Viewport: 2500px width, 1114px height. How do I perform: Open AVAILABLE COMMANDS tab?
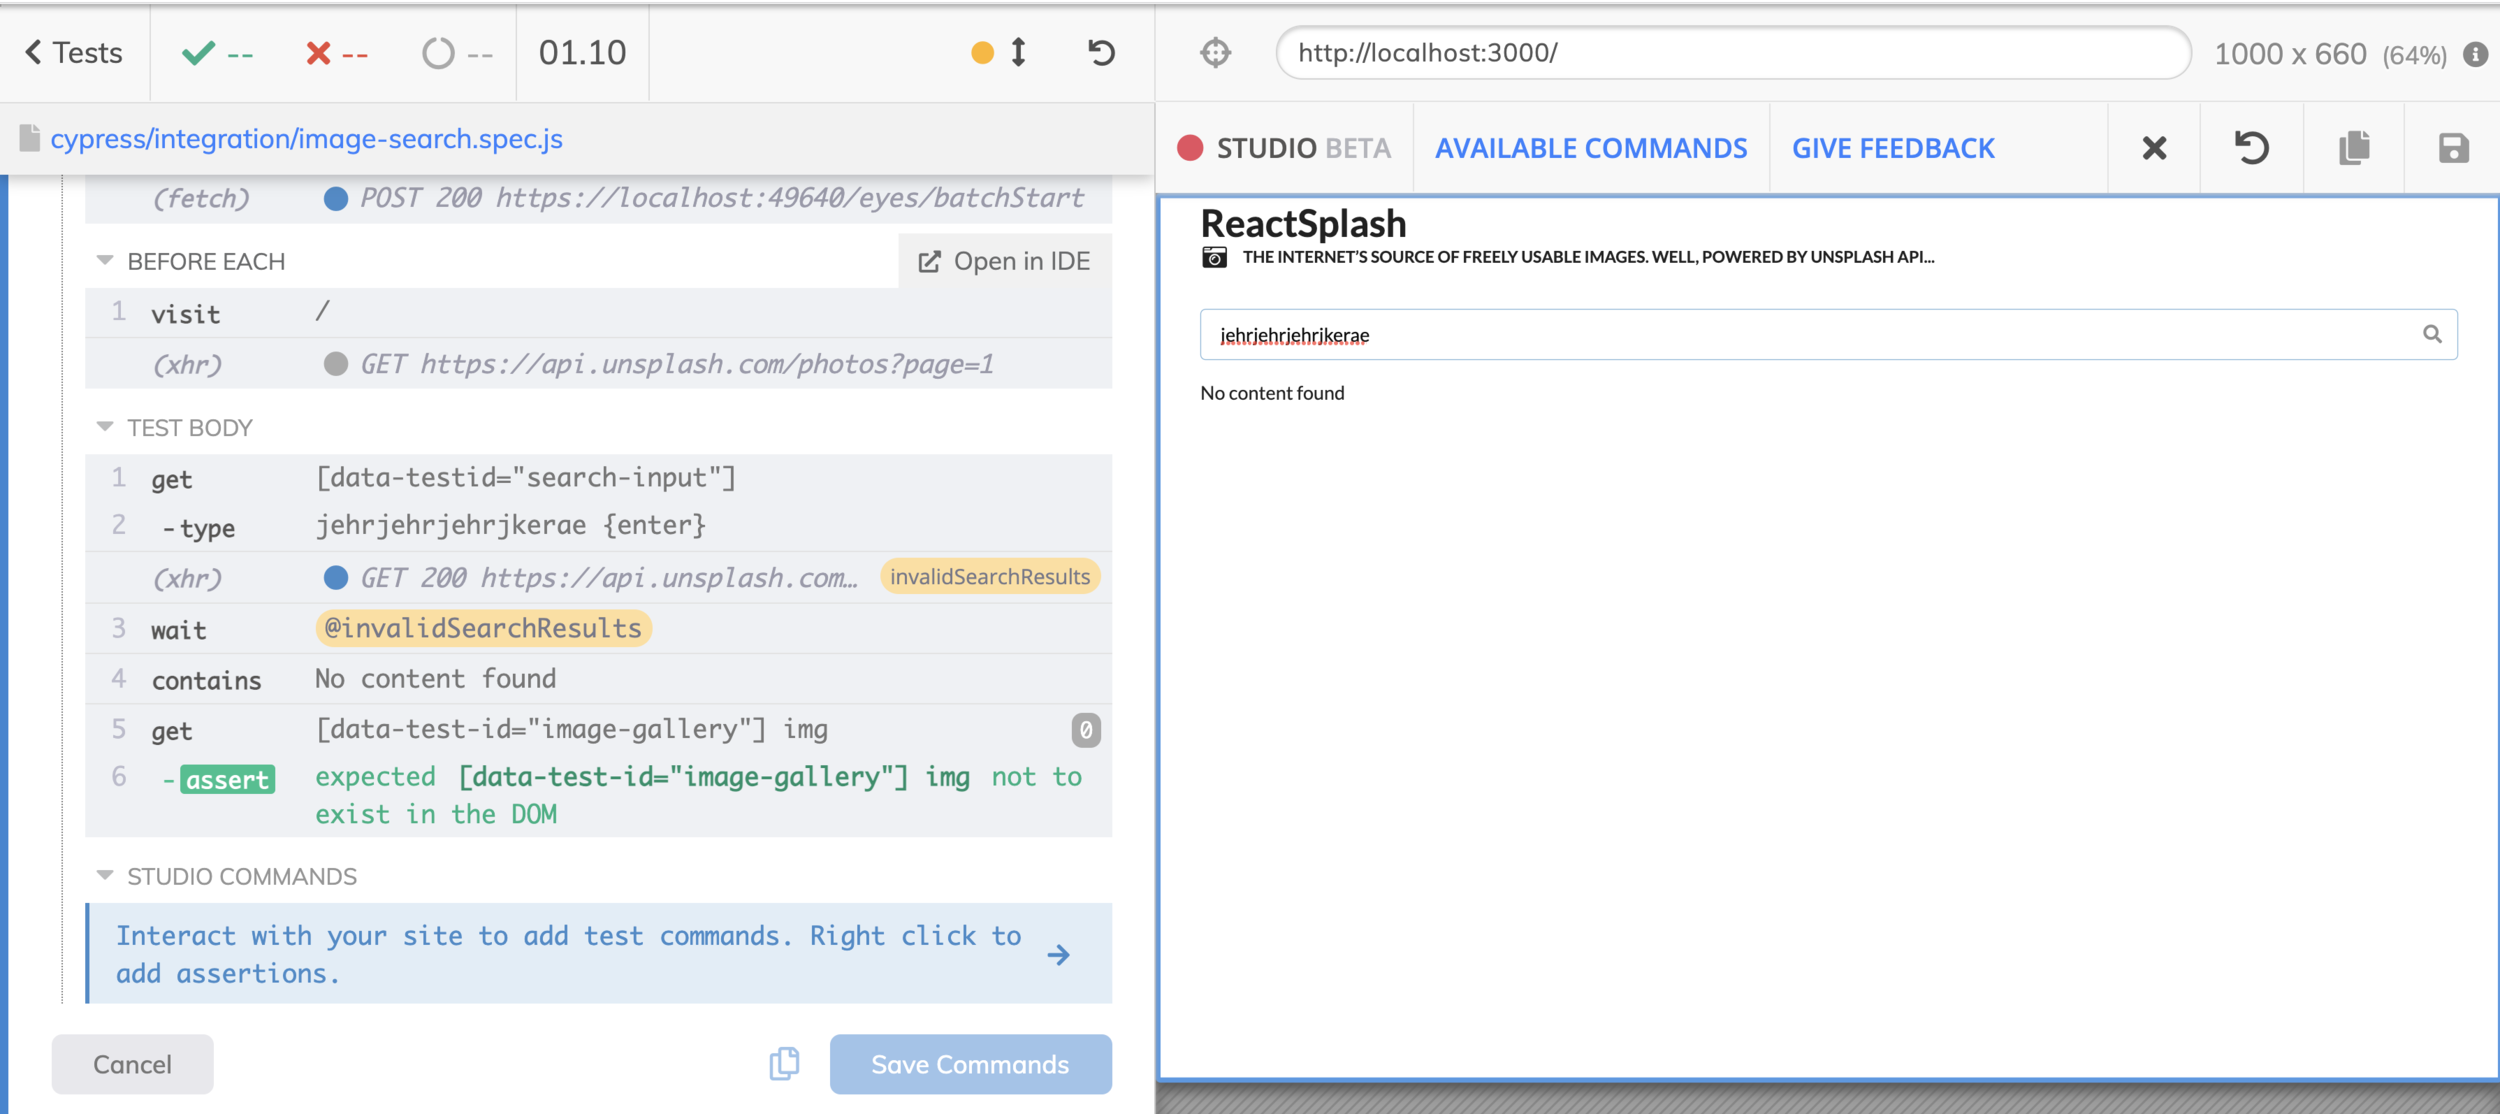tap(1591, 148)
